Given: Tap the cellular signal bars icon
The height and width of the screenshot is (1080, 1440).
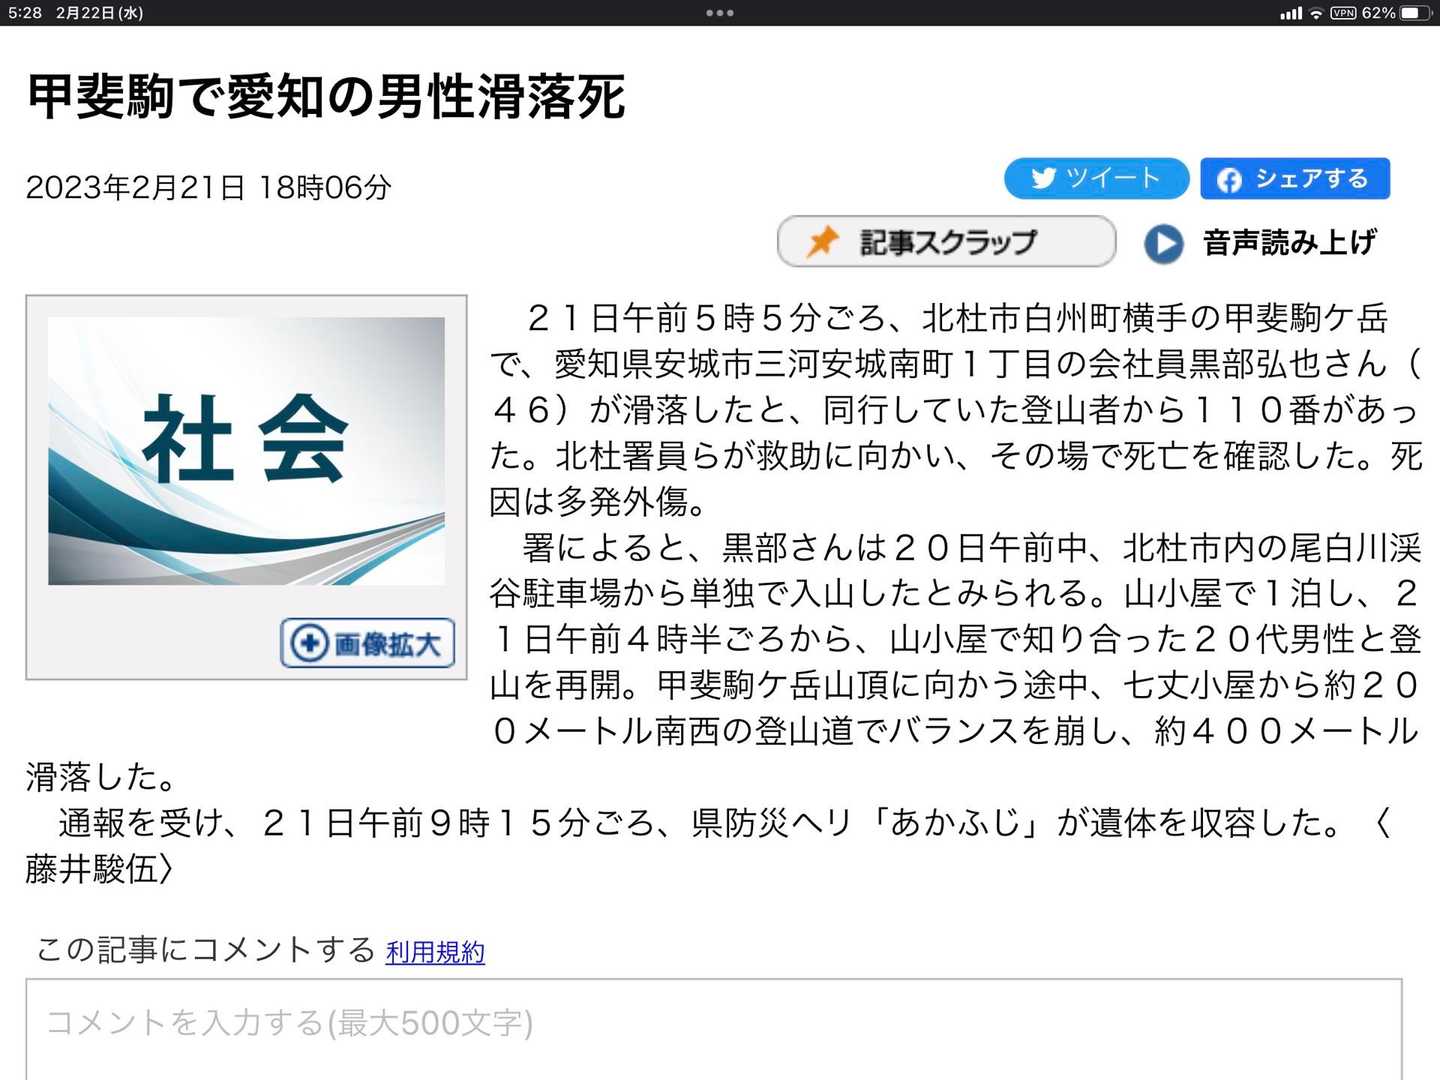Looking at the screenshot, I should point(1291,13).
